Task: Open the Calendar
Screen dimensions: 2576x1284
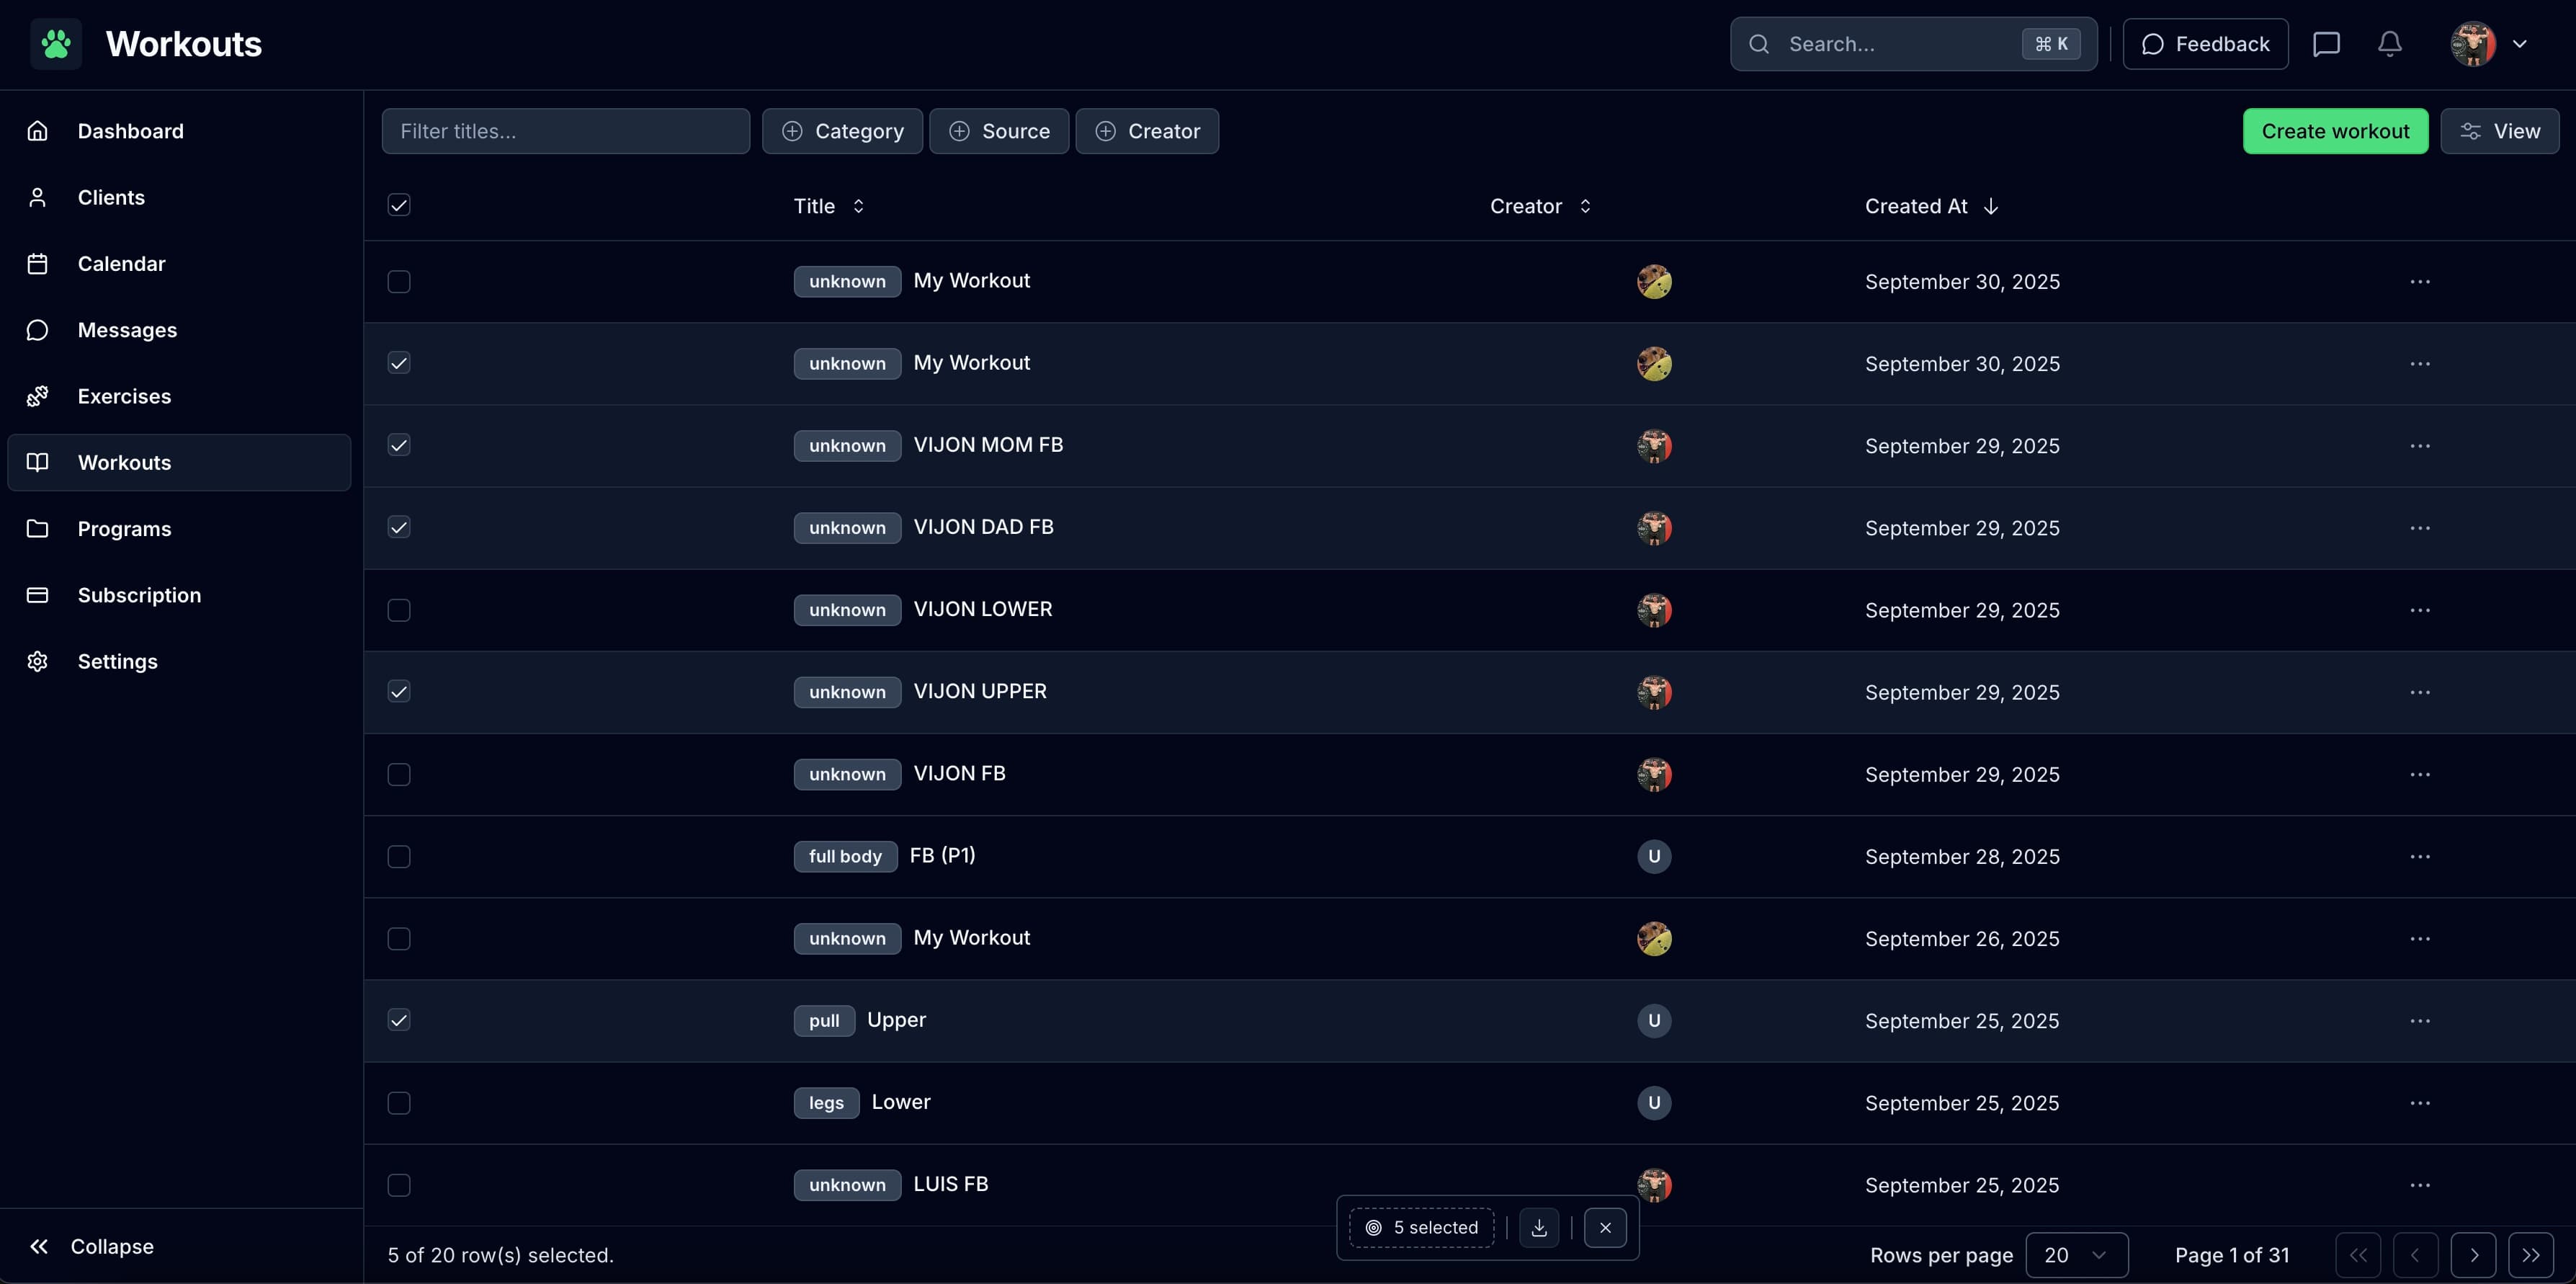Action: coord(122,263)
